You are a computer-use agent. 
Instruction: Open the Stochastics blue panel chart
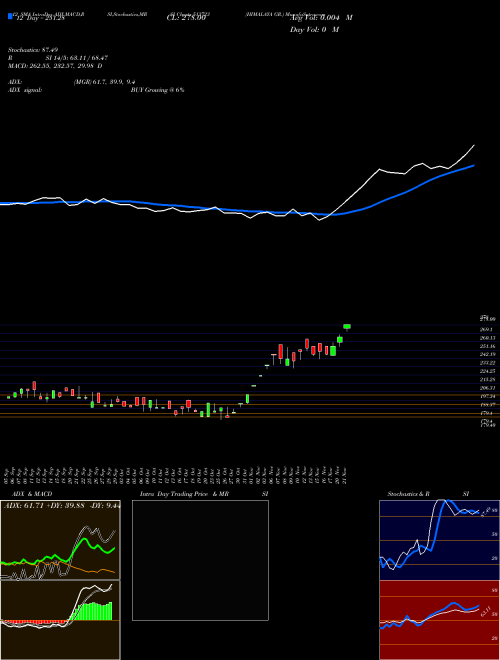point(439,540)
